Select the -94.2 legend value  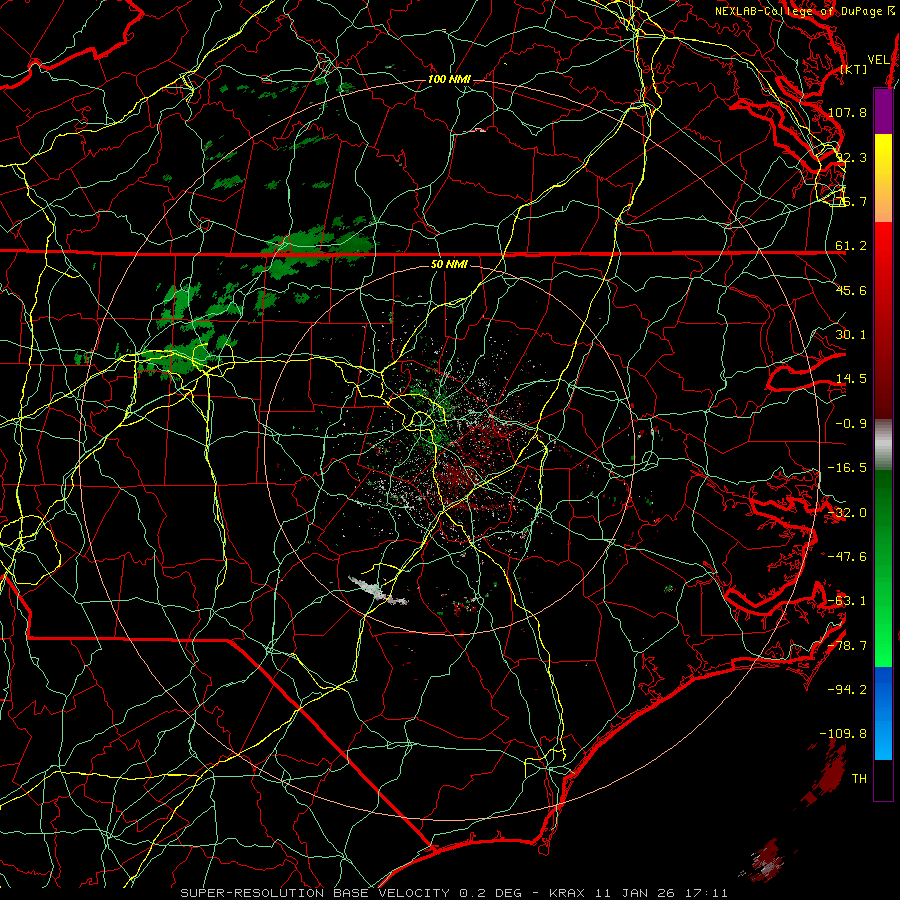[847, 689]
